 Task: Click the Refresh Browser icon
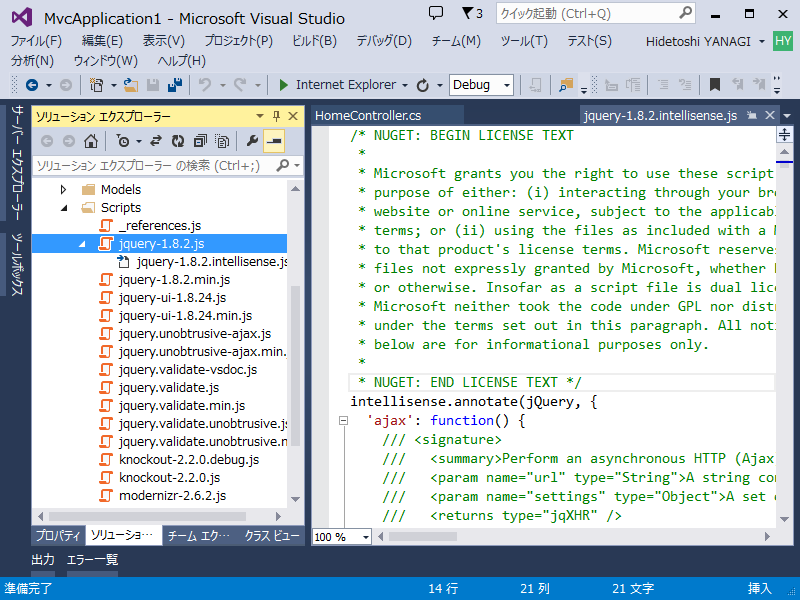(422, 85)
